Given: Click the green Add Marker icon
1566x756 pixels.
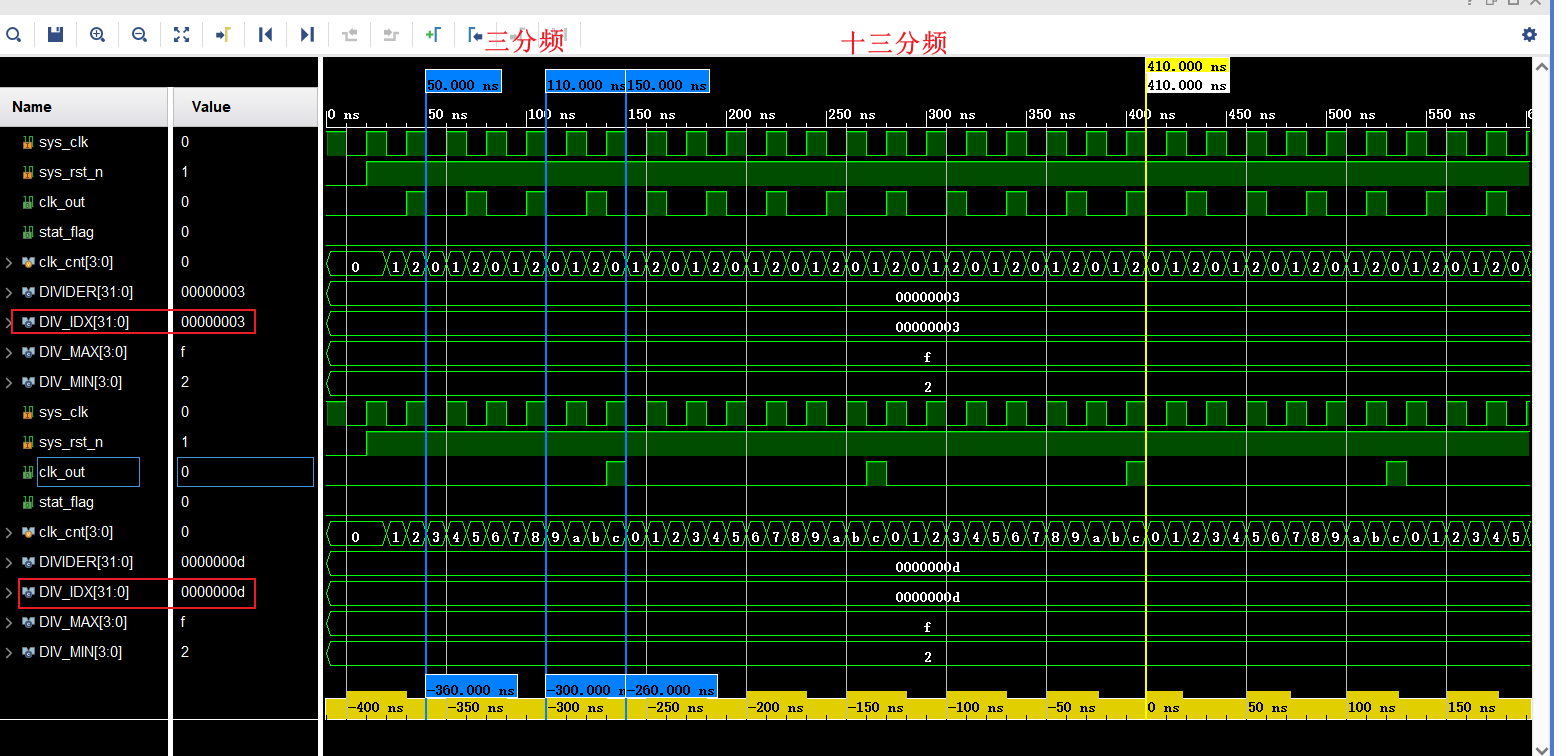Looking at the screenshot, I should point(432,35).
